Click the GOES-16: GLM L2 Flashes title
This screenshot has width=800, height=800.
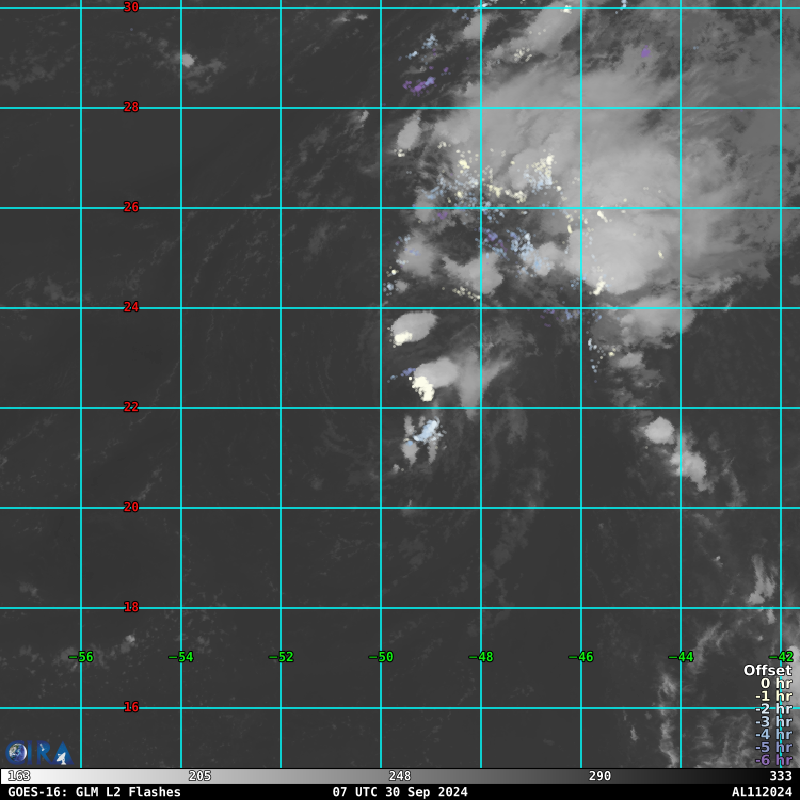pos(94,792)
